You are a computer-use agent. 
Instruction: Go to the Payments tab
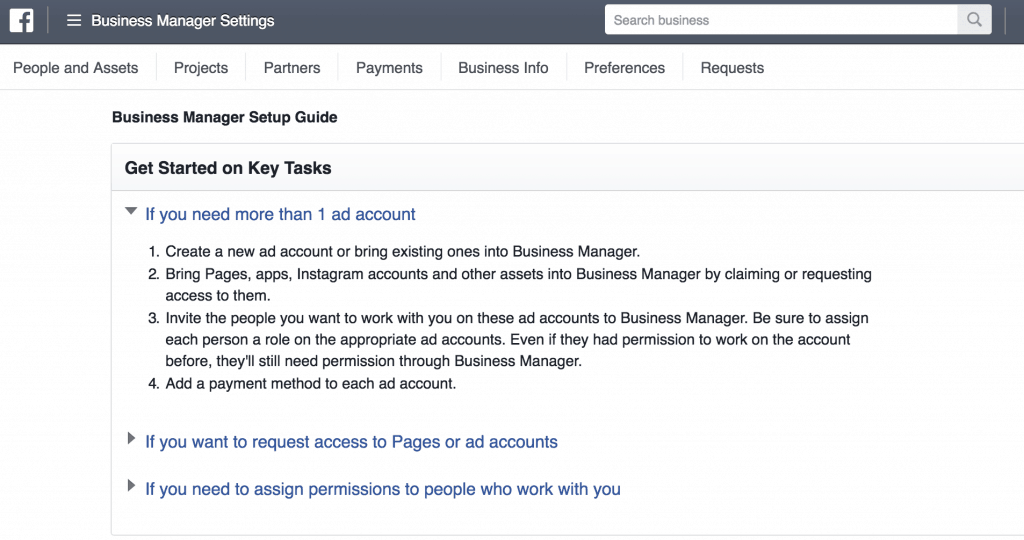click(389, 68)
